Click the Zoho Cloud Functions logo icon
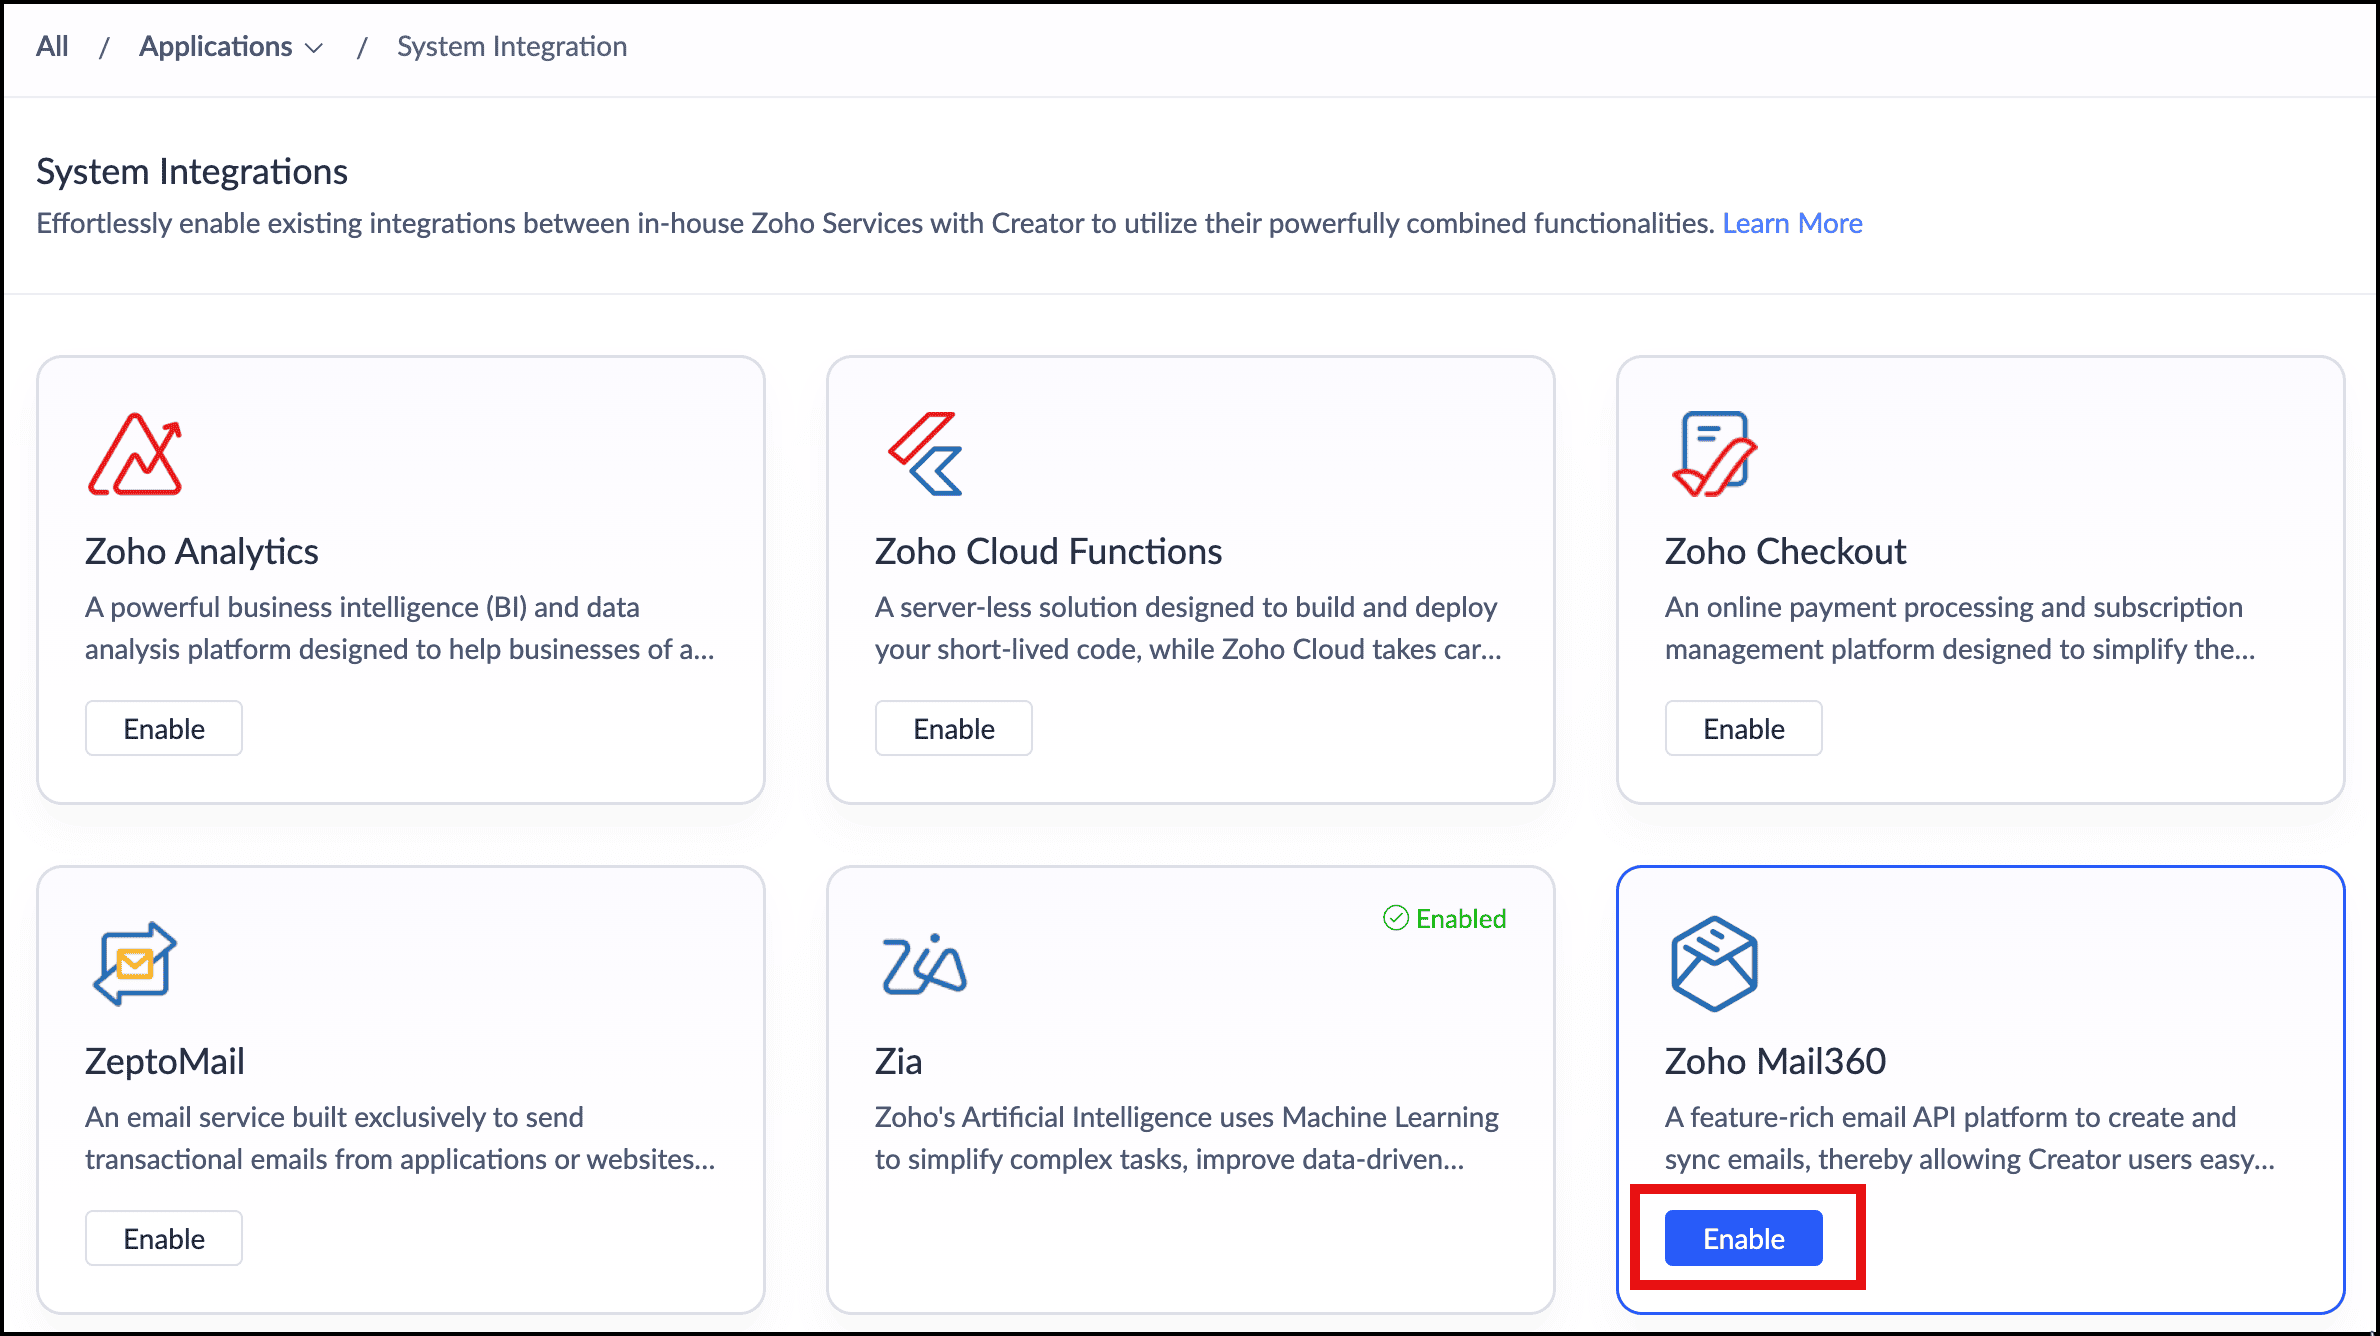 pyautogui.click(x=926, y=454)
